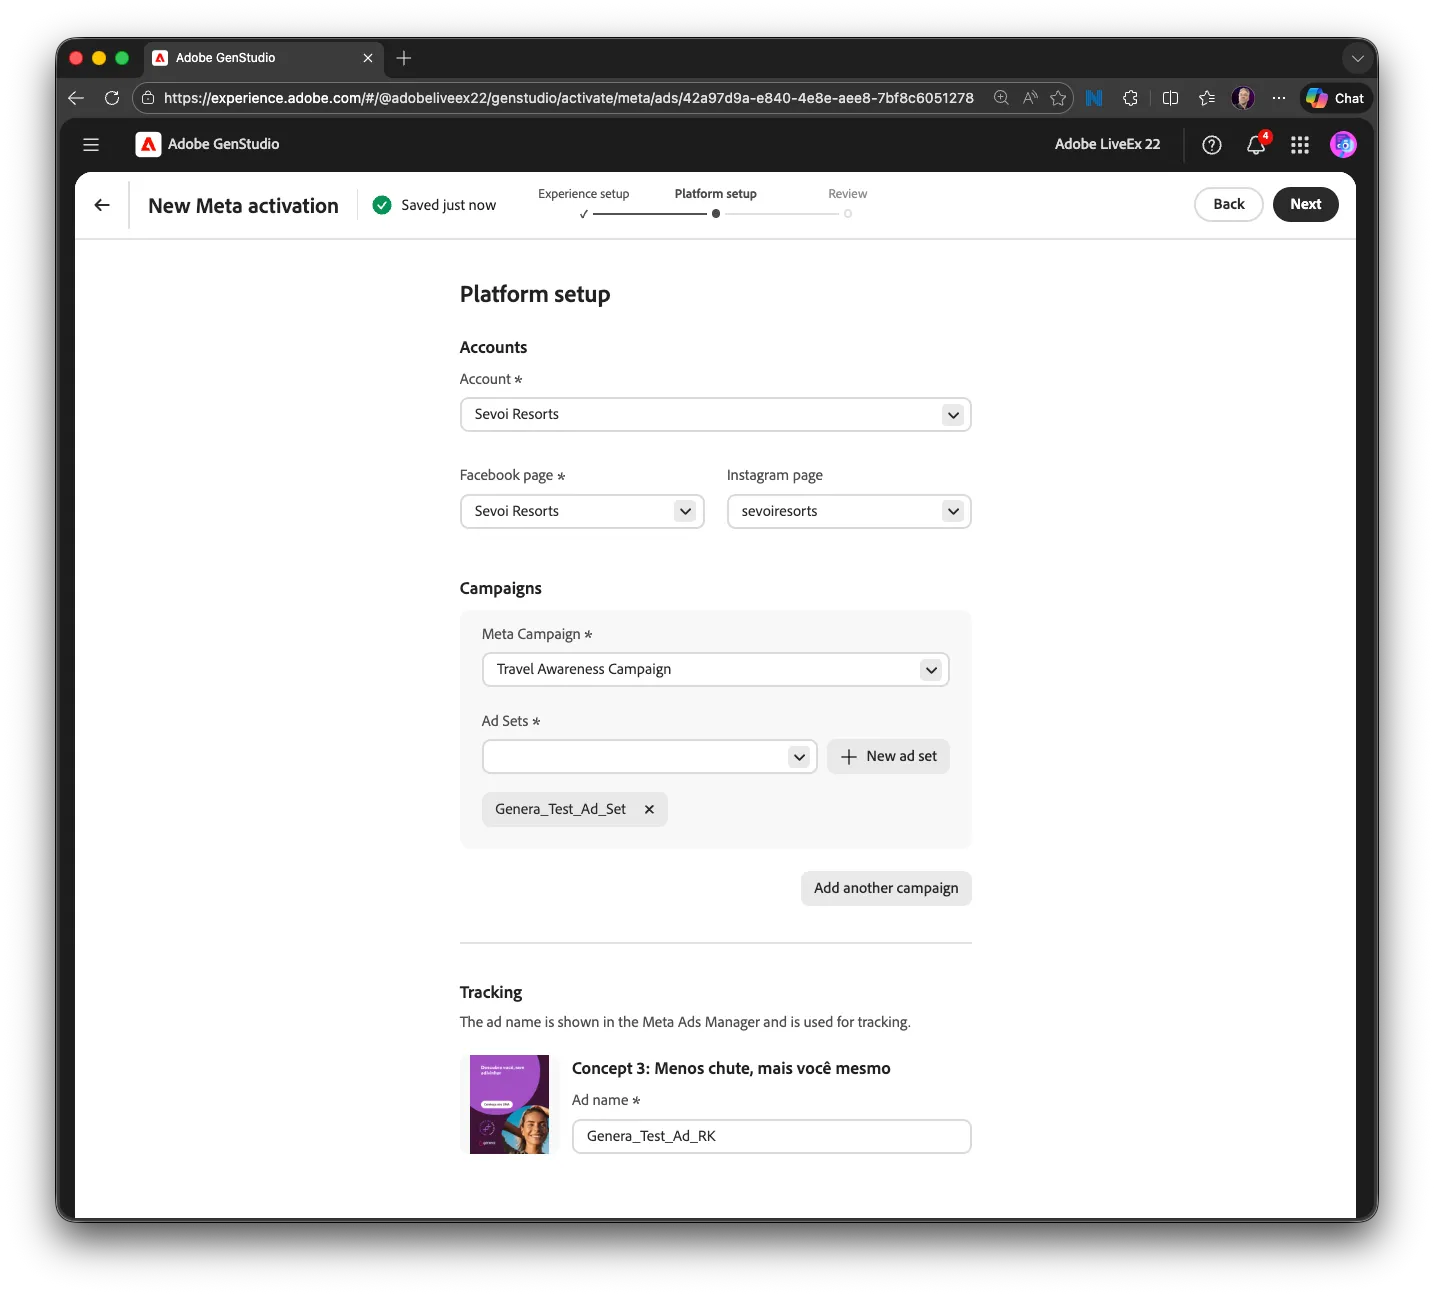Click the Next button

coord(1306,205)
